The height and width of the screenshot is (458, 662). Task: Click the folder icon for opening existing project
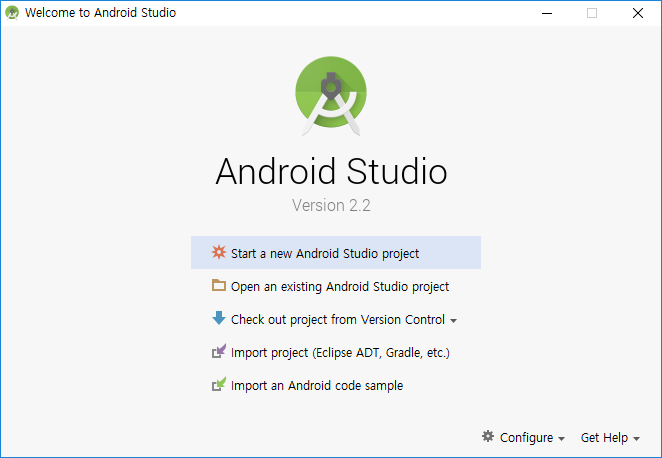pyautogui.click(x=219, y=285)
